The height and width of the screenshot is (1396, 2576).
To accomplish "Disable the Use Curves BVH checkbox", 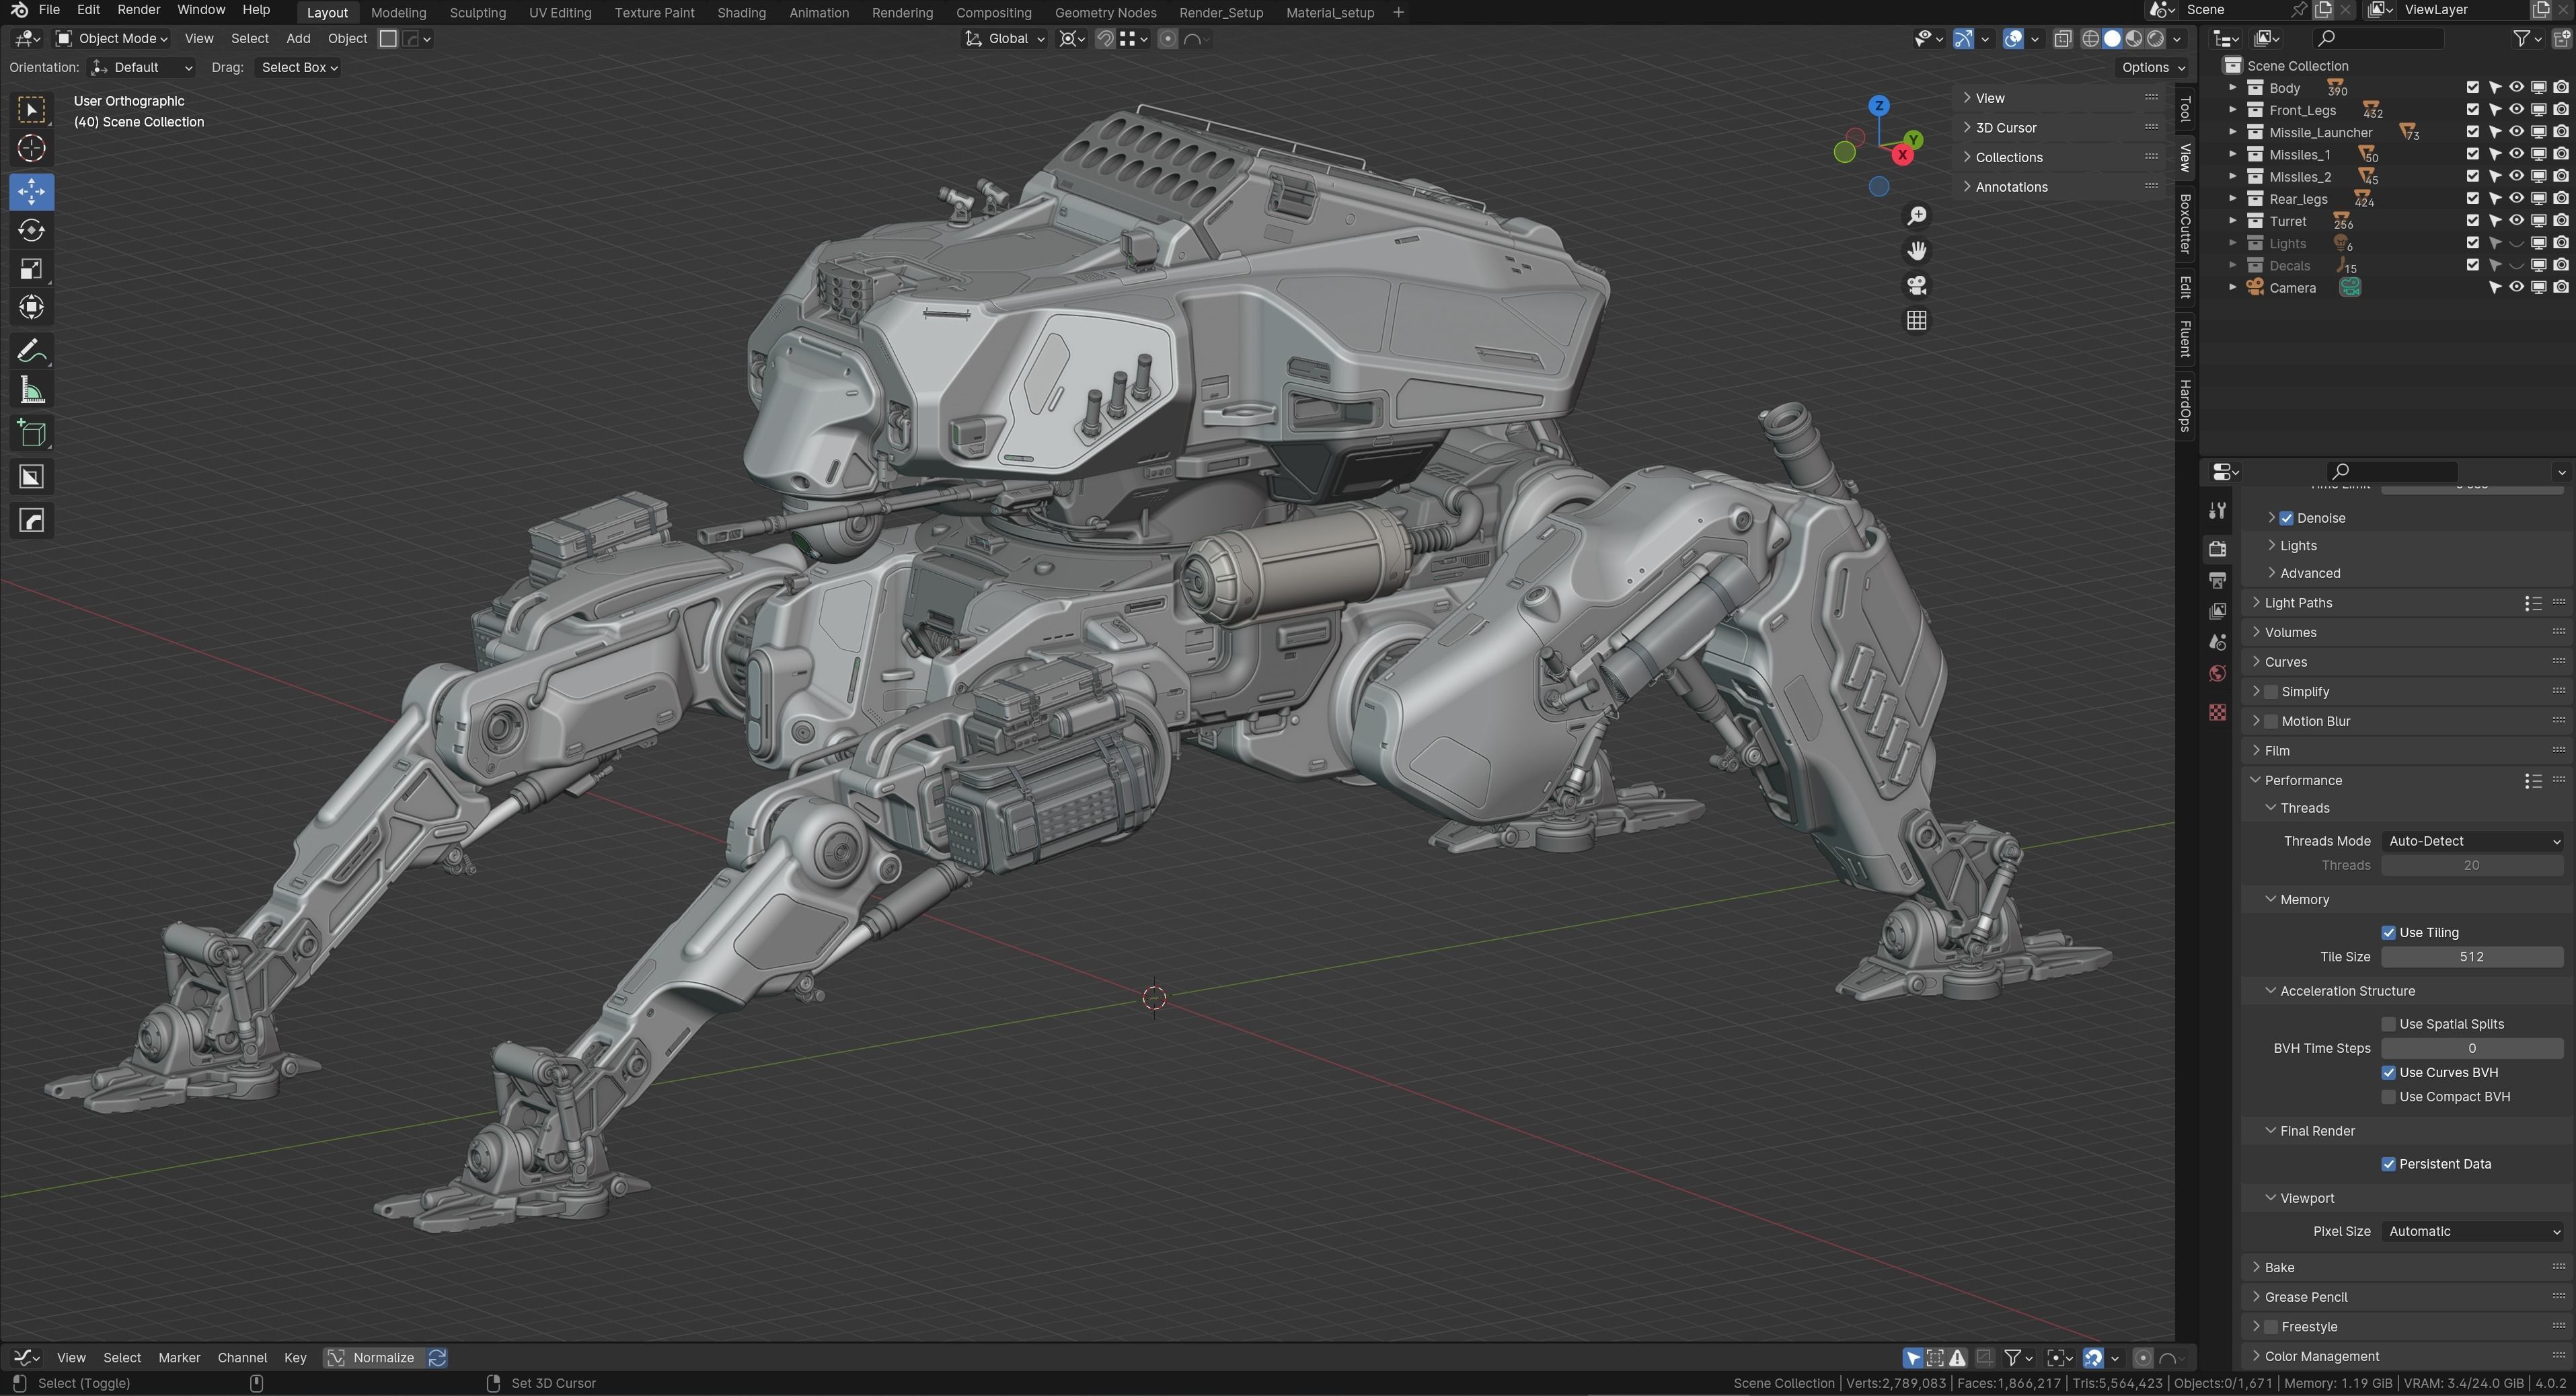I will click(x=2388, y=1073).
